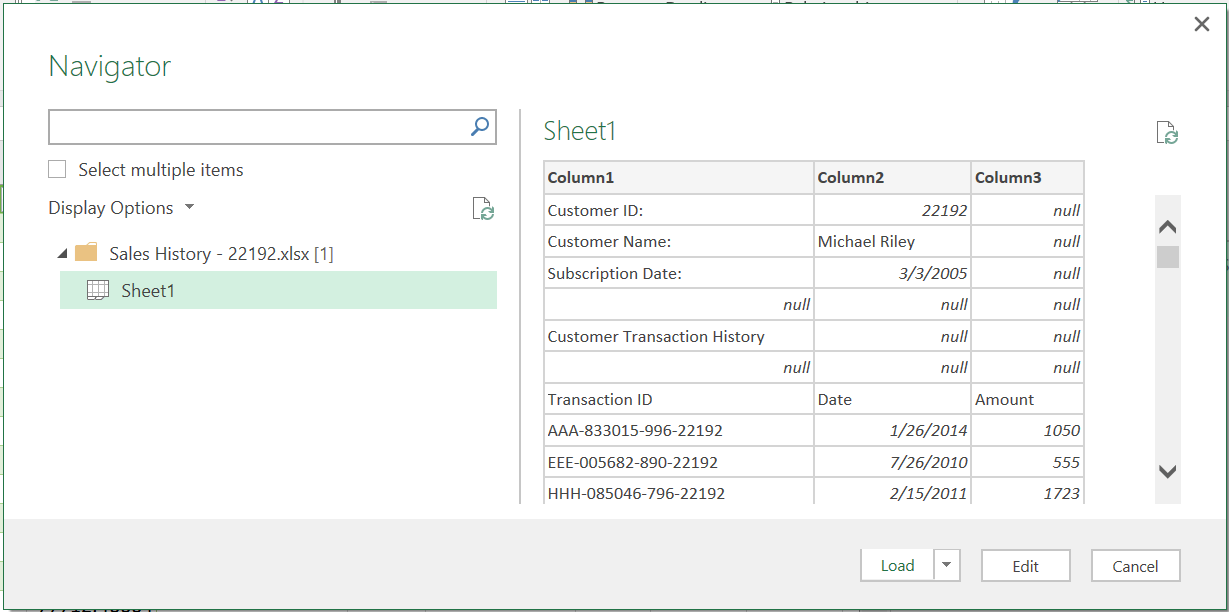The width and height of the screenshot is (1229, 612).
Task: Click the 1/26/2014 cell
Action: tap(892, 431)
